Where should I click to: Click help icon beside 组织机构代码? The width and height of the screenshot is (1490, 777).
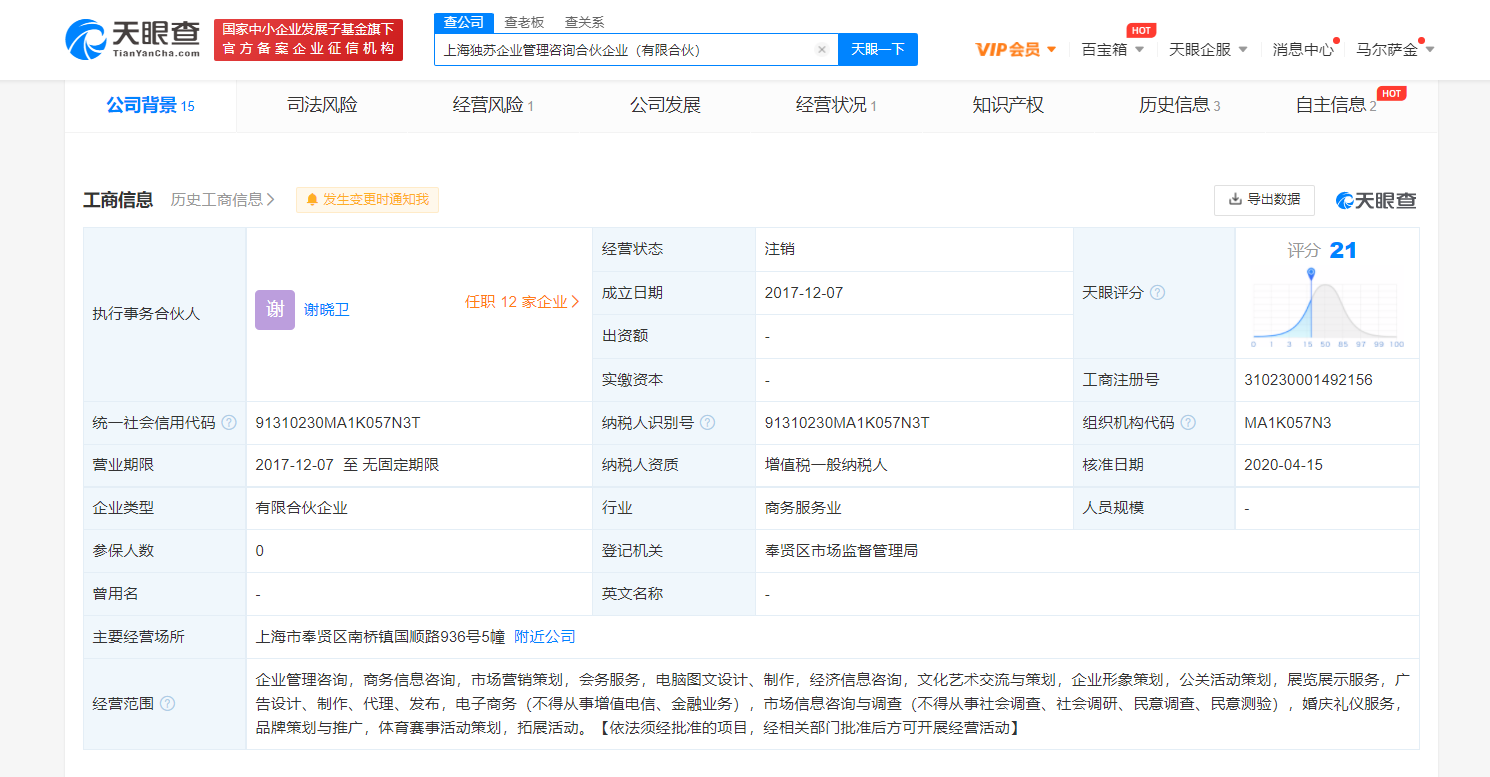[1188, 423]
